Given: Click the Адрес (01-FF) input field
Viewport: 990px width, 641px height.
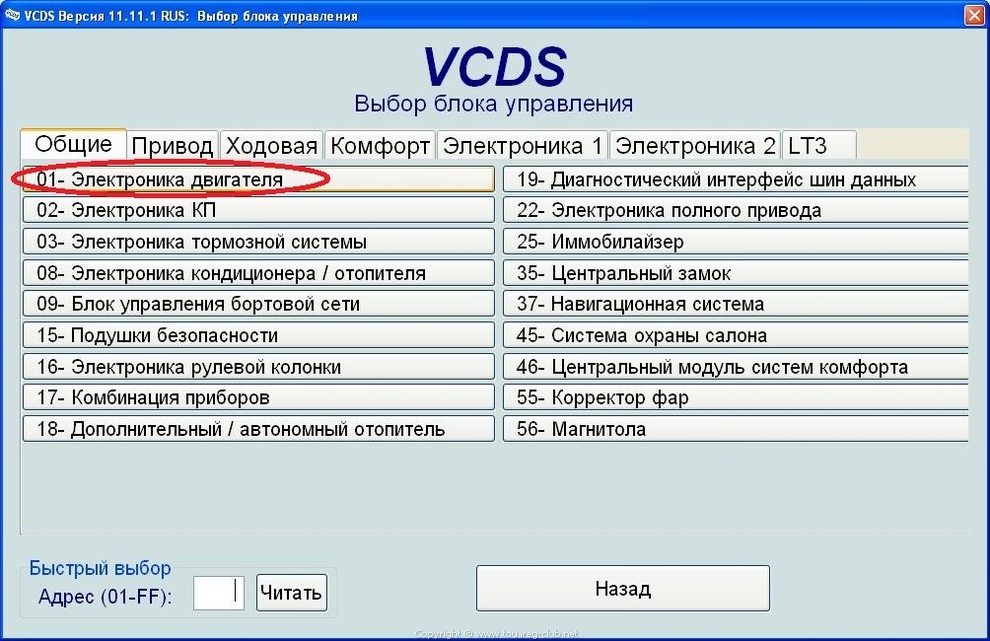Looking at the screenshot, I should tap(218, 592).
